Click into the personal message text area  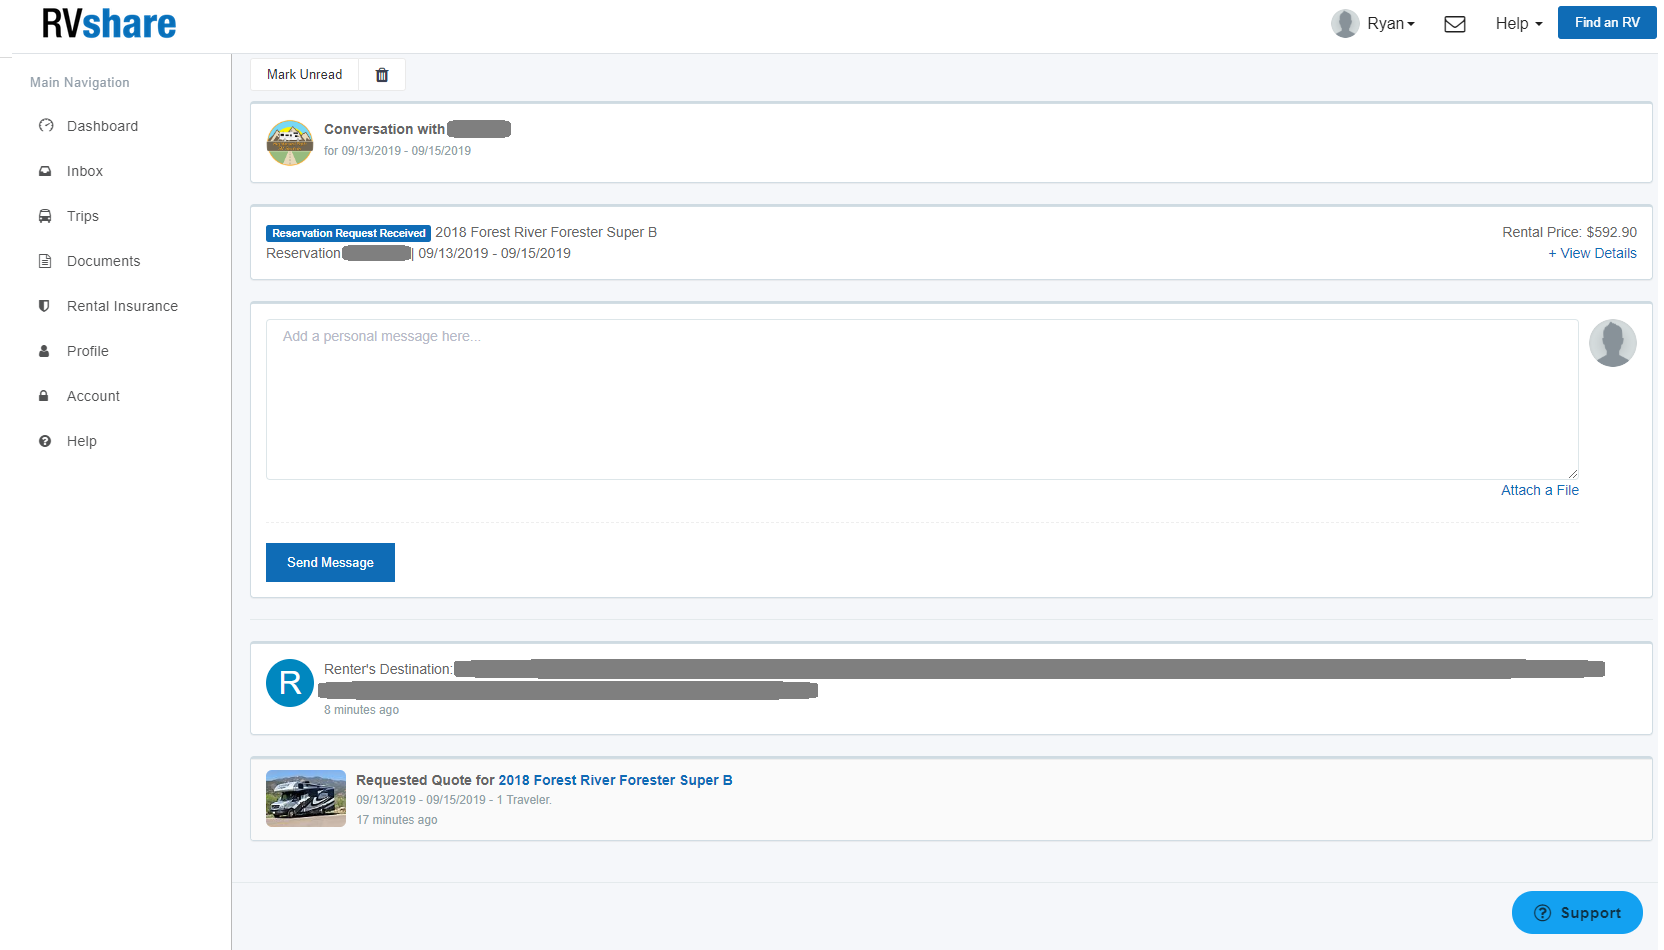click(x=922, y=399)
